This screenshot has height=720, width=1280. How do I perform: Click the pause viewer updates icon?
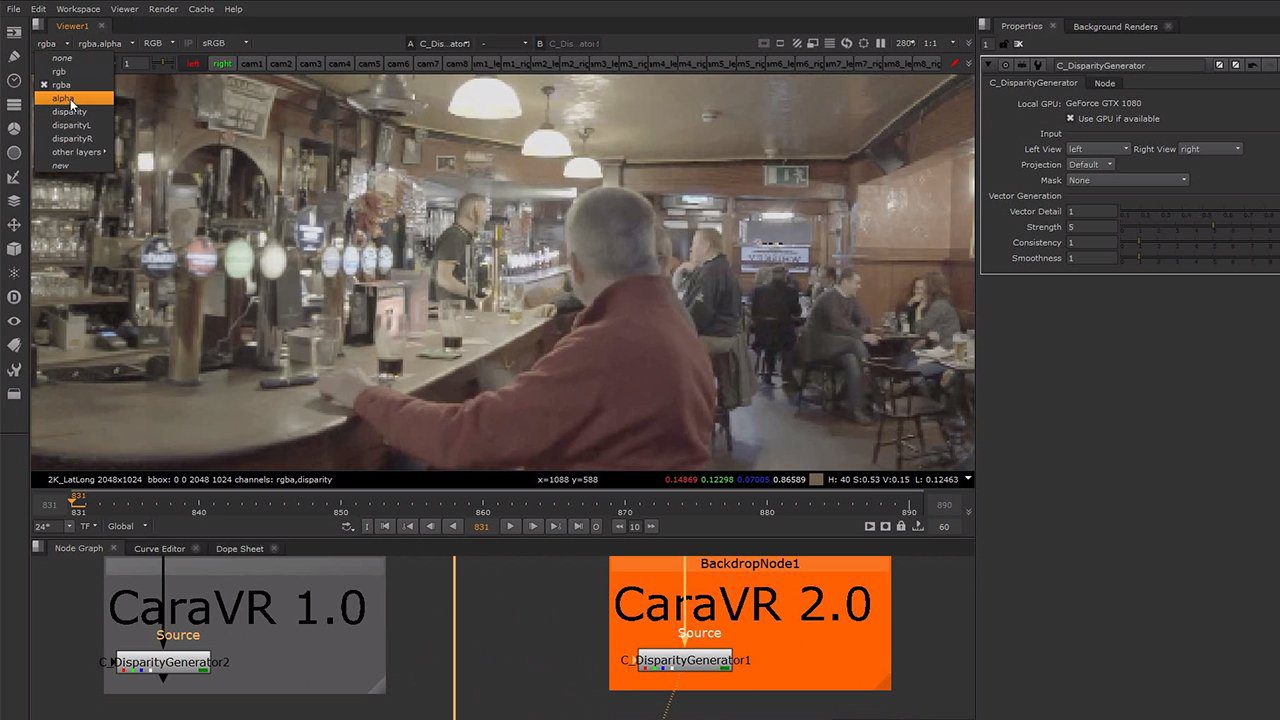880,44
